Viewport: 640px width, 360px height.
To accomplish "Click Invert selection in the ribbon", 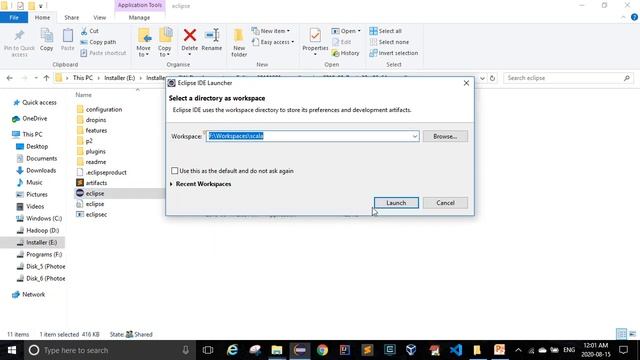I will tap(393, 53).
